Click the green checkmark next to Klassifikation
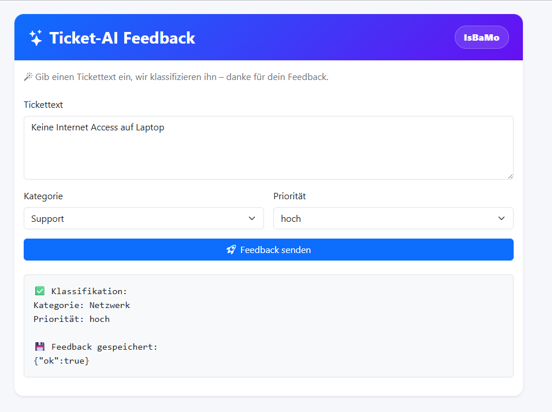The height and width of the screenshot is (412, 552). 40,291
